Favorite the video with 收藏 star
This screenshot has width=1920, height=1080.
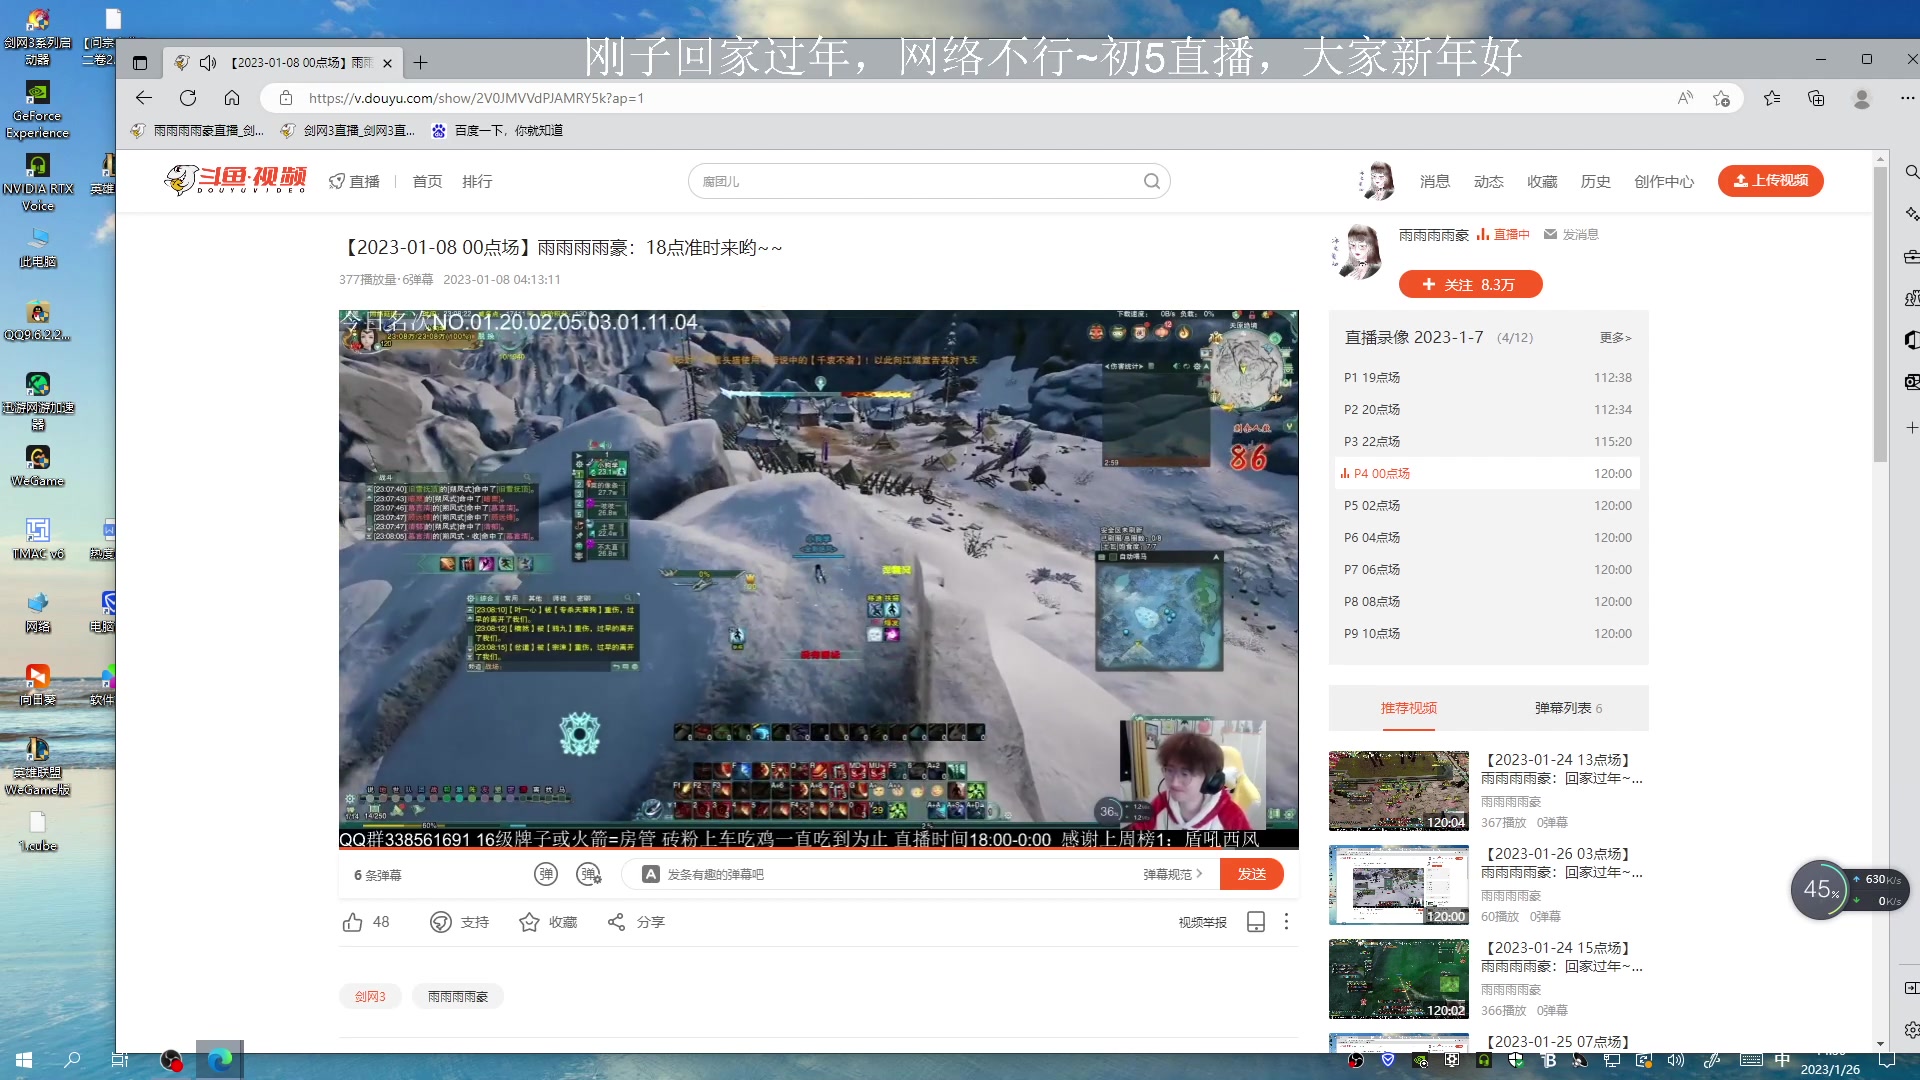coord(548,922)
